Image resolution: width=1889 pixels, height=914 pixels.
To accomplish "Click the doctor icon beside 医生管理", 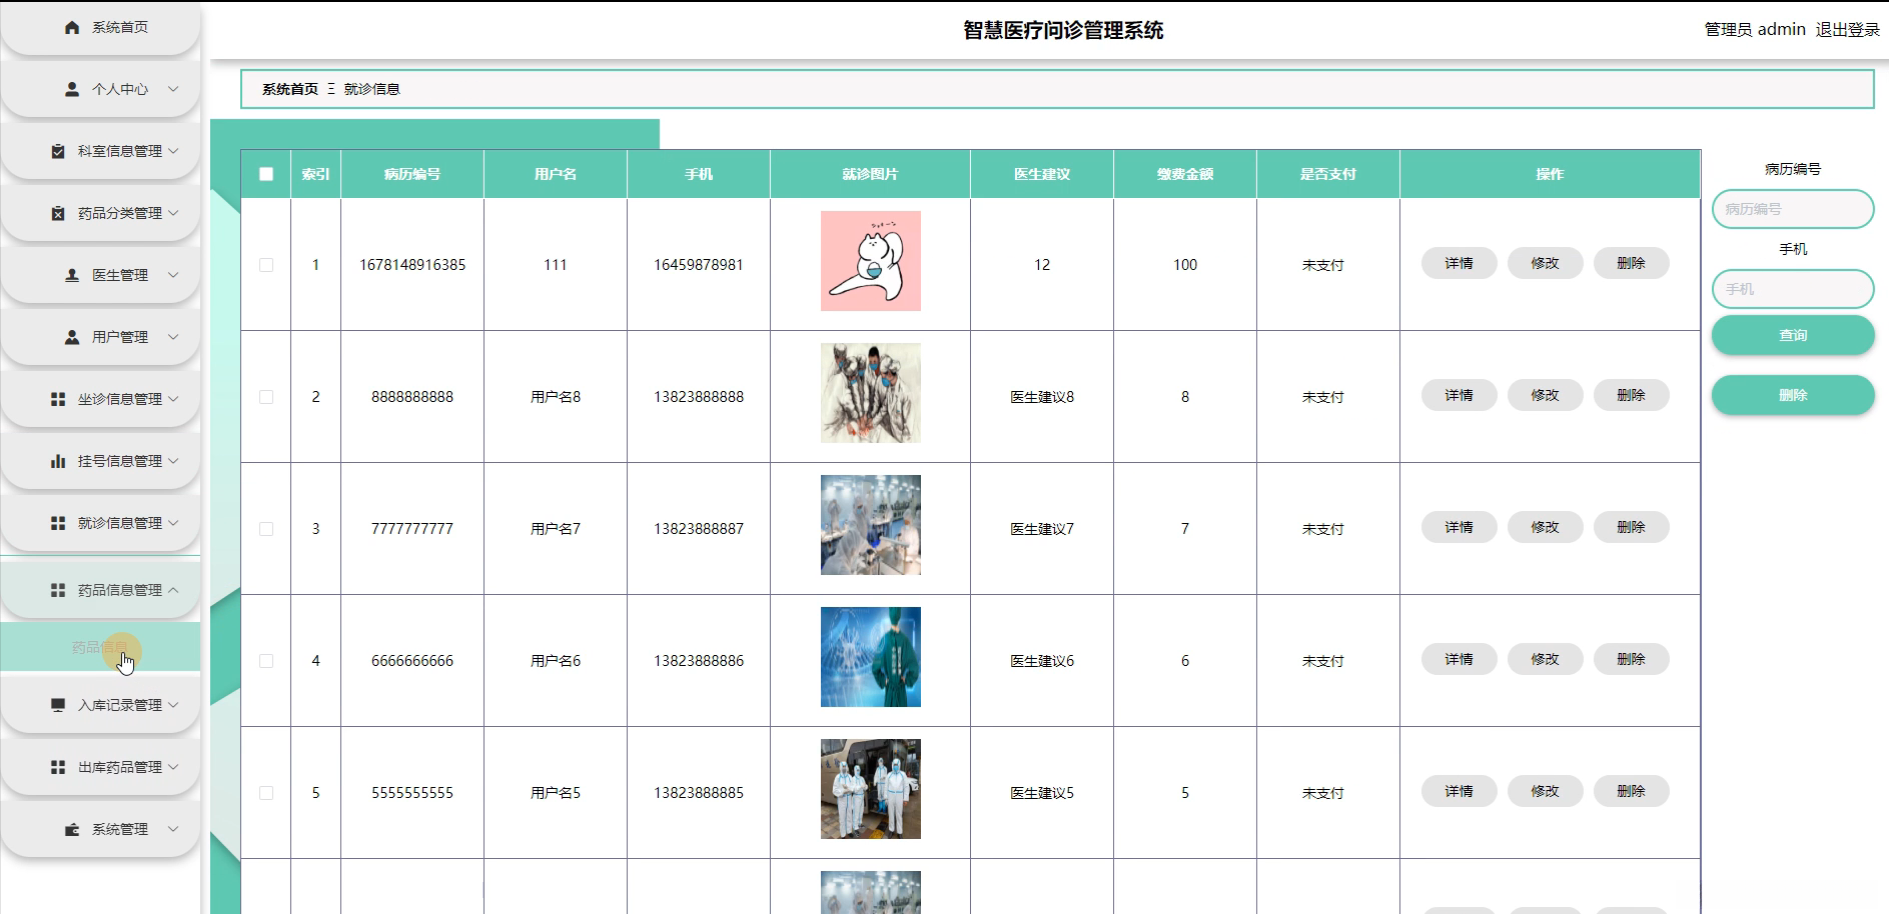I will point(72,275).
